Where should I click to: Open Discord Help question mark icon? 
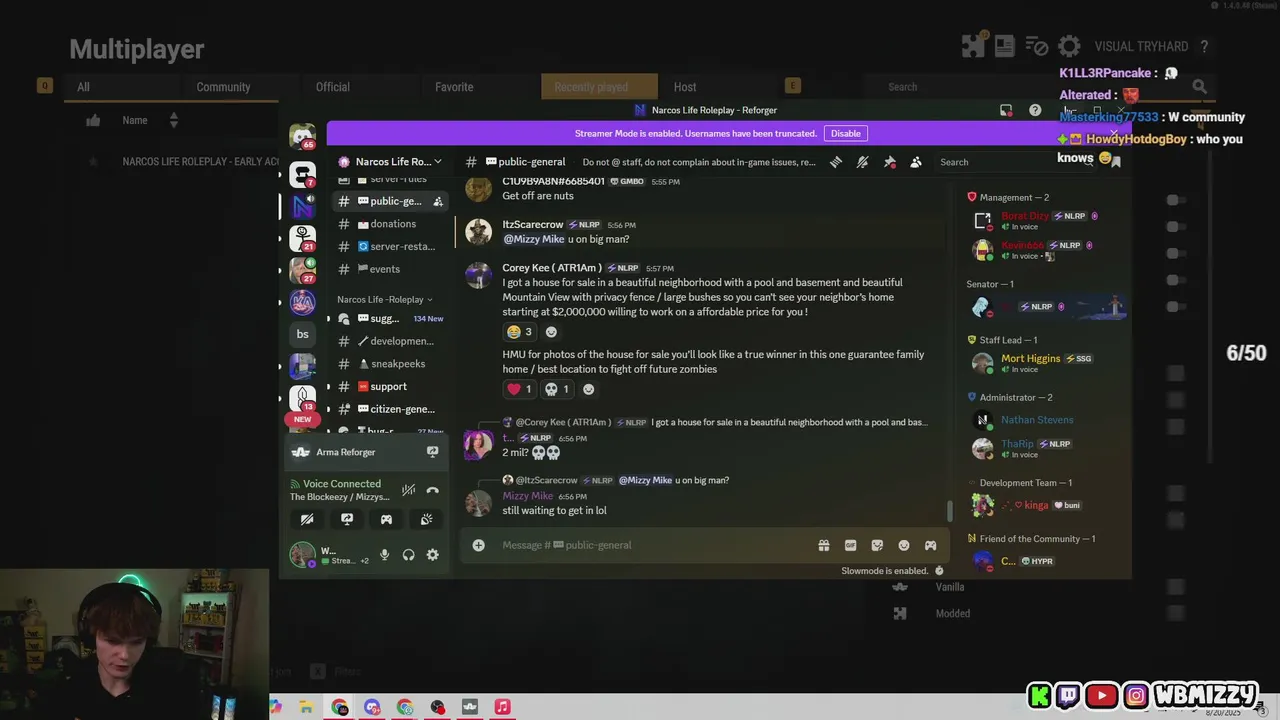point(1035,110)
